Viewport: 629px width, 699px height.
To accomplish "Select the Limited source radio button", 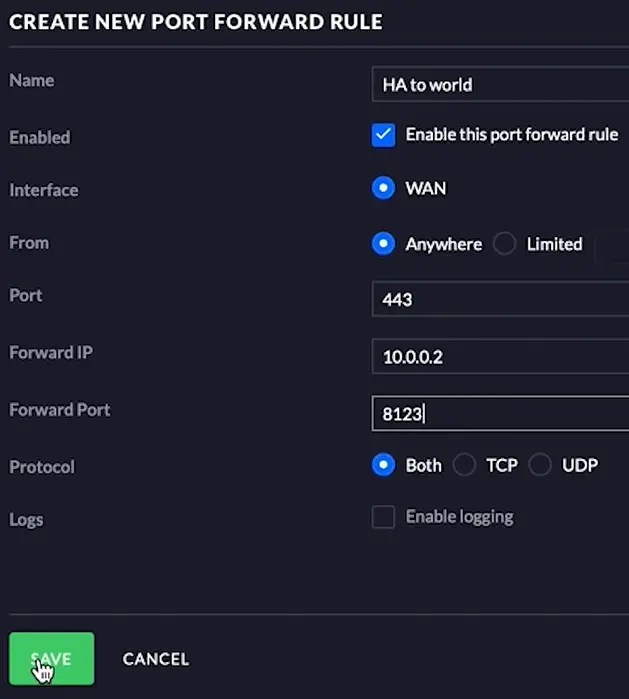I will [505, 244].
